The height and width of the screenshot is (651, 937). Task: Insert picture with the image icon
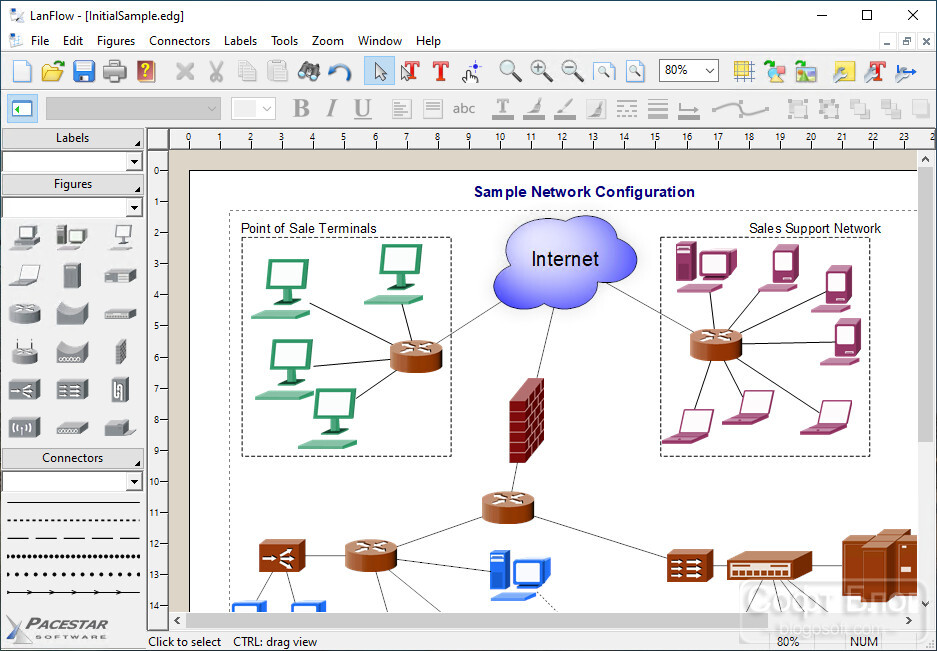pyautogui.click(x=806, y=71)
